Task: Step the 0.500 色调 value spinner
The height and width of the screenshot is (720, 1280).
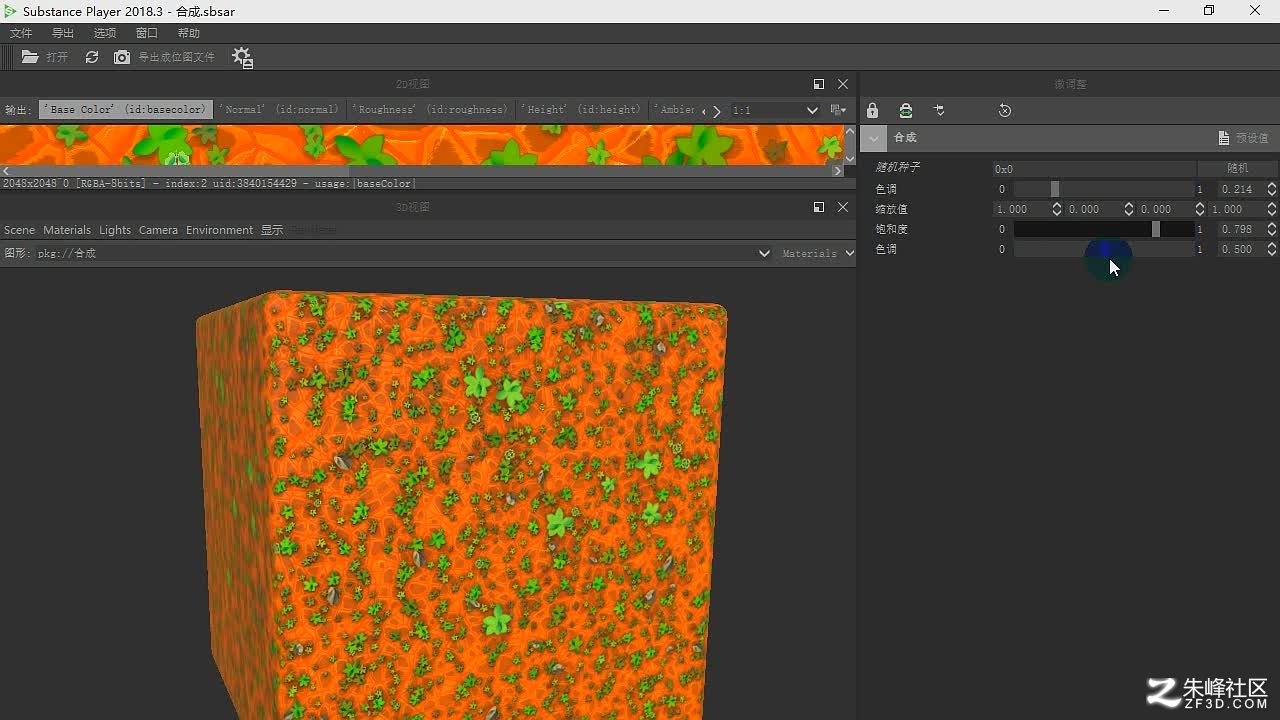Action: pyautogui.click(x=1272, y=249)
